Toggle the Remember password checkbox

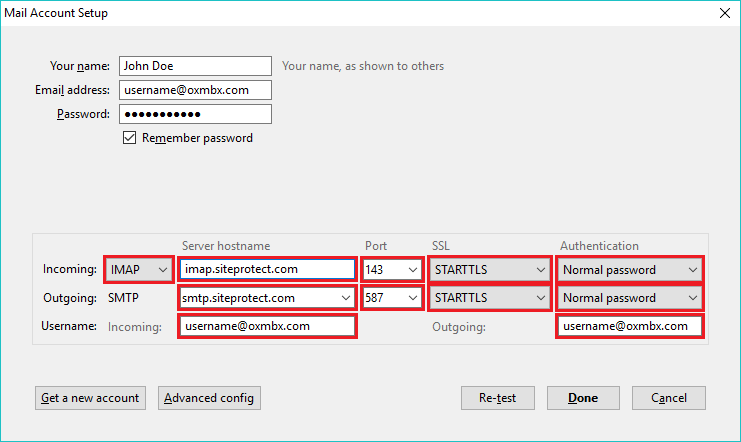click(129, 138)
